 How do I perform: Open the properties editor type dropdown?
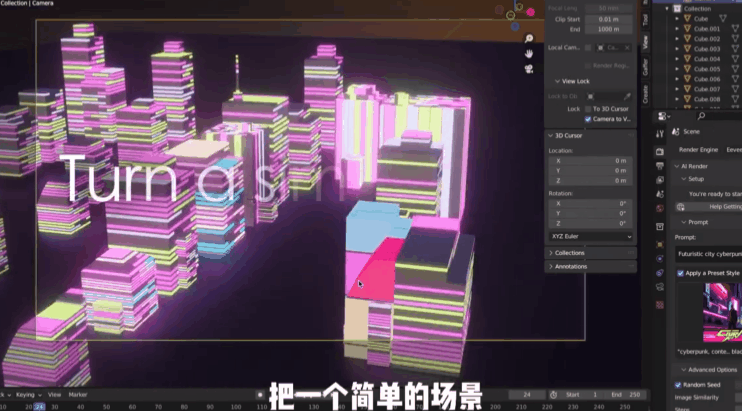click(663, 116)
